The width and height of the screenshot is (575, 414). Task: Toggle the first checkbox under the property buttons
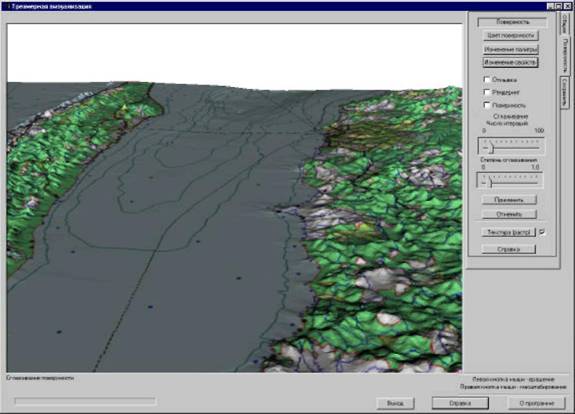click(x=487, y=79)
